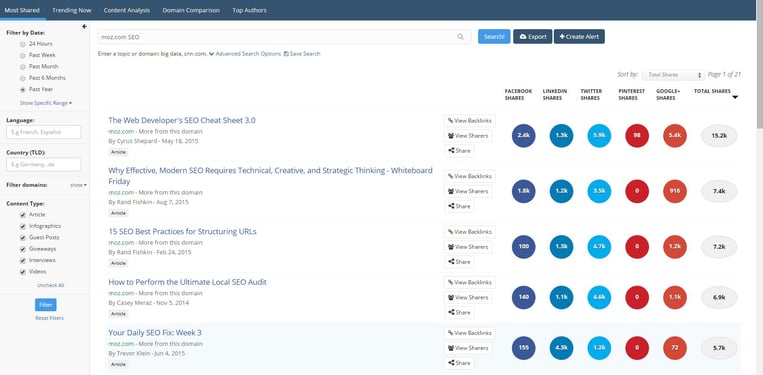Screen dimensions: 763x375
Task: Click the magnifier icon in the search box
Action: [x=460, y=36]
